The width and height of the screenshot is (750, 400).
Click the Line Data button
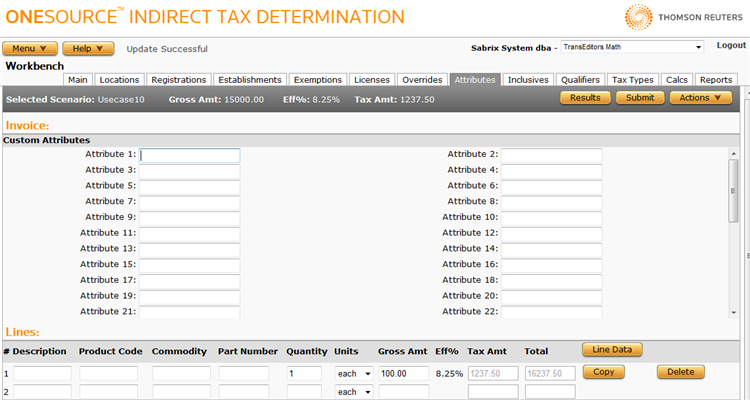point(612,349)
